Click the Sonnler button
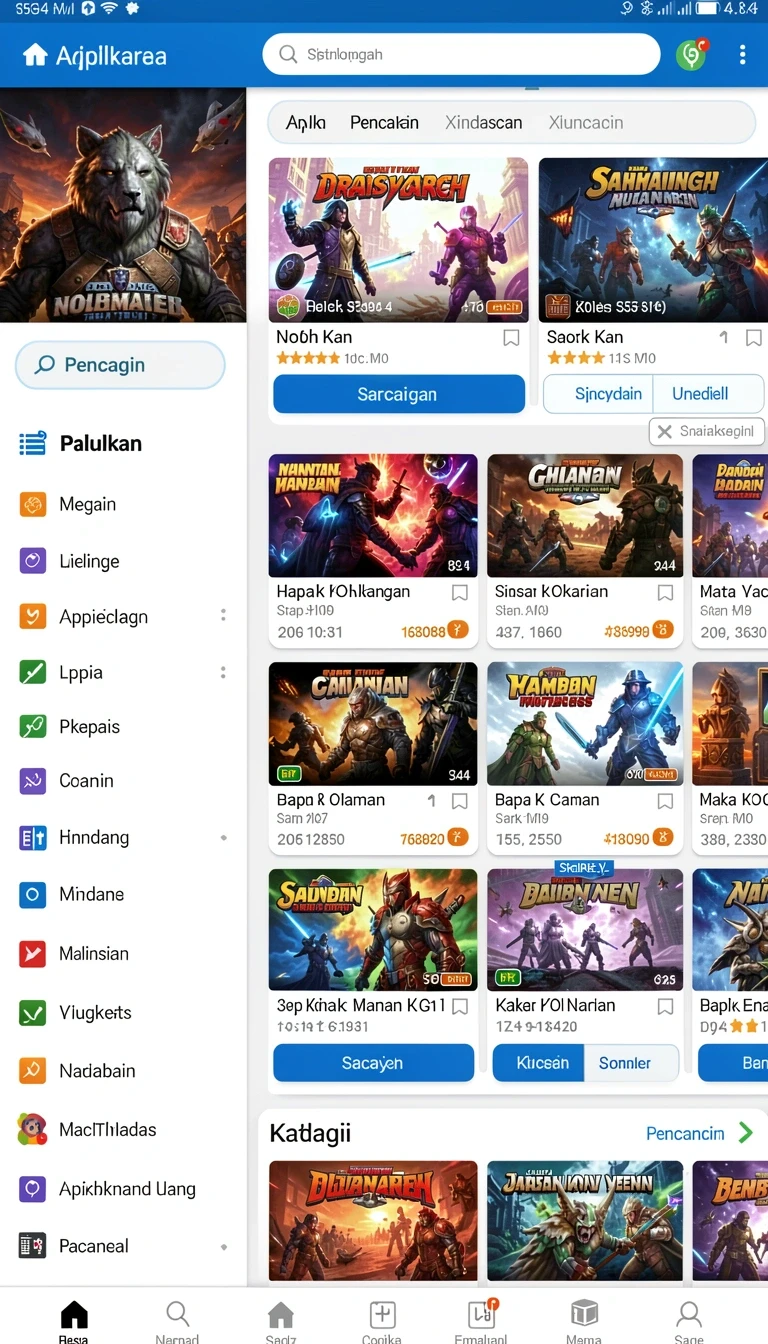768x1344 pixels. [631, 1063]
